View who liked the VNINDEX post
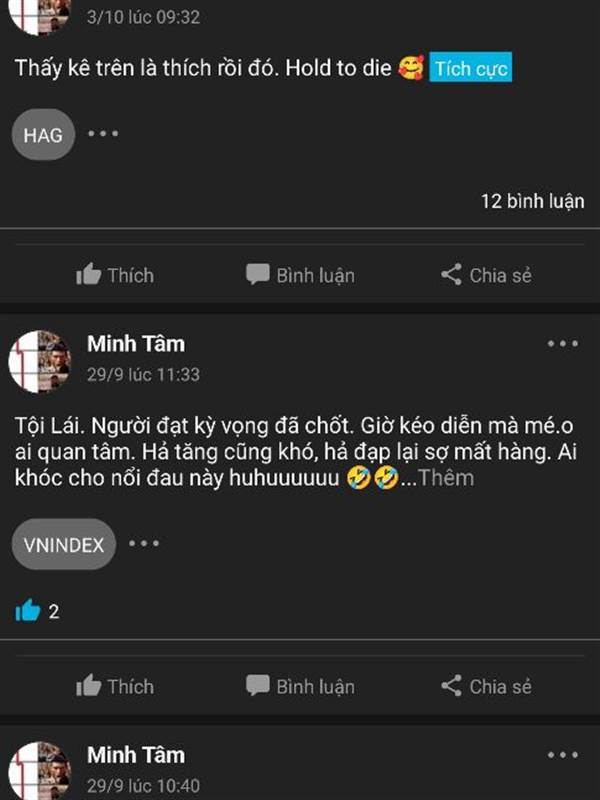This screenshot has width=600, height=800. tap(38, 610)
